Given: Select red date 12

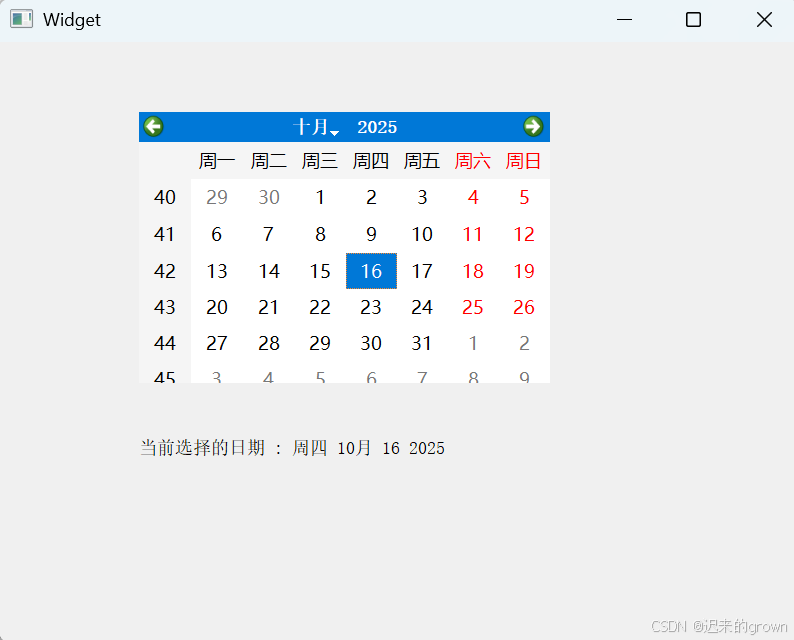Looking at the screenshot, I should point(525,234).
